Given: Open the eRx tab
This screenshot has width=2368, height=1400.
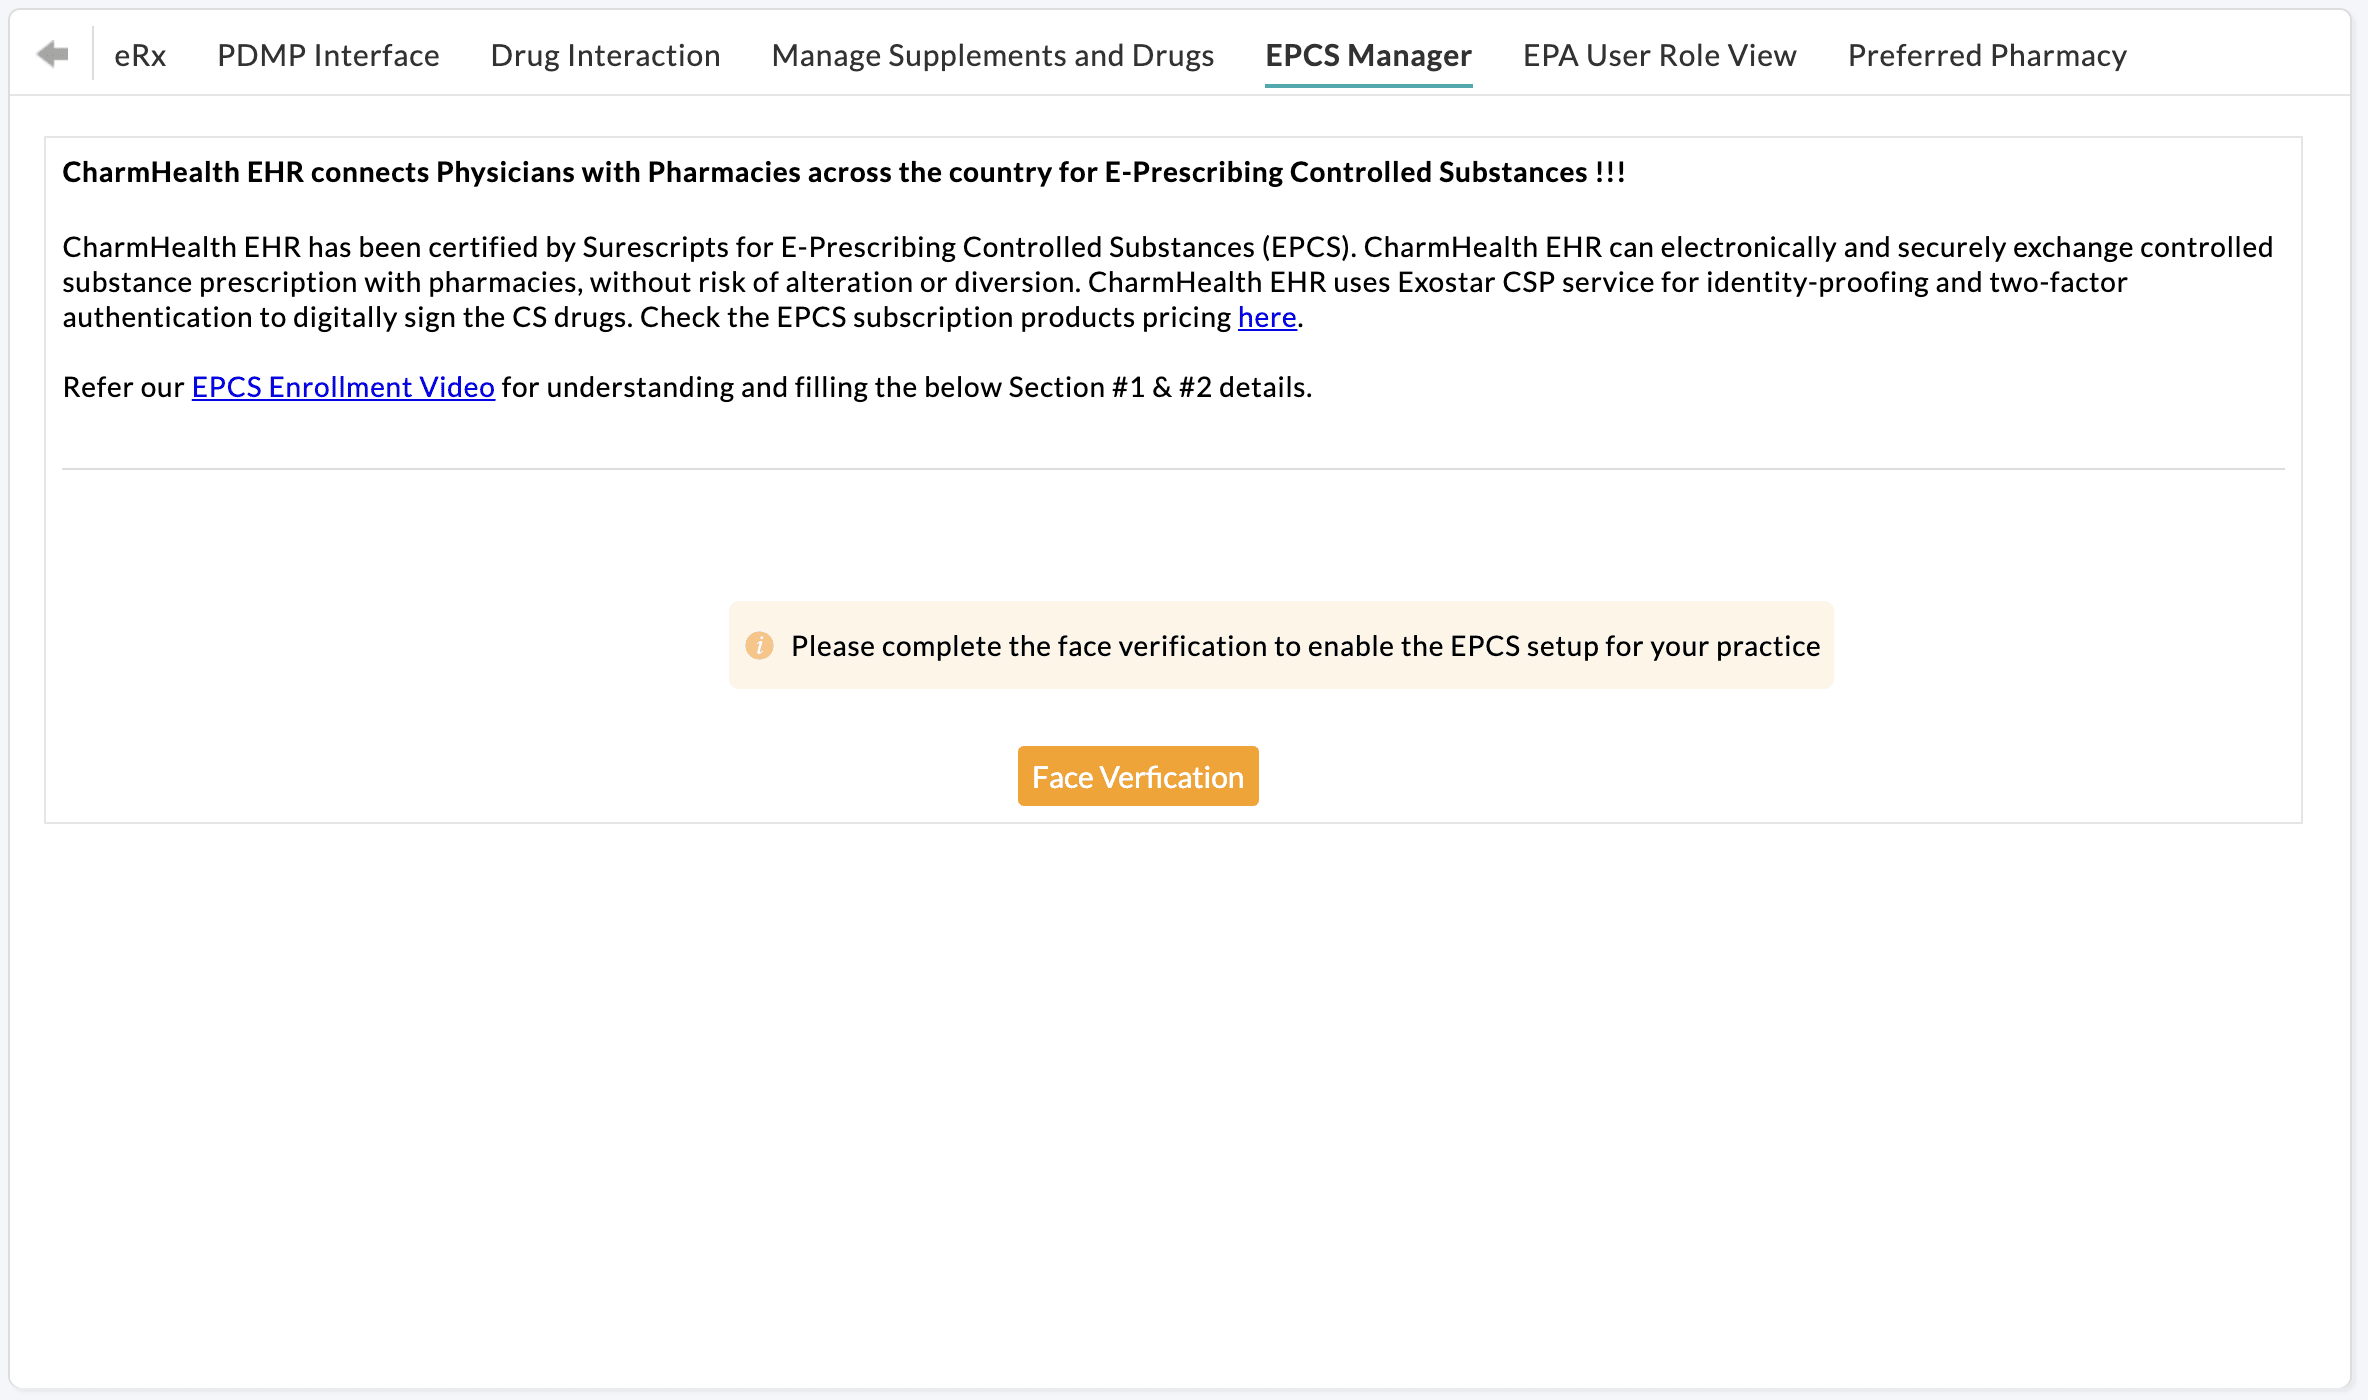Looking at the screenshot, I should coord(140,56).
